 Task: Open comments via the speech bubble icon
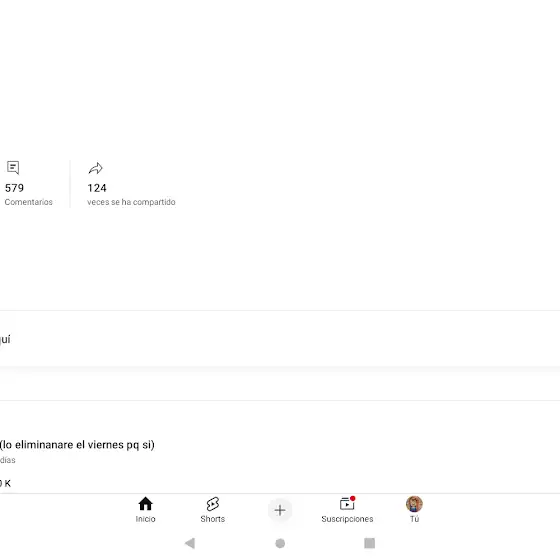(x=13, y=168)
